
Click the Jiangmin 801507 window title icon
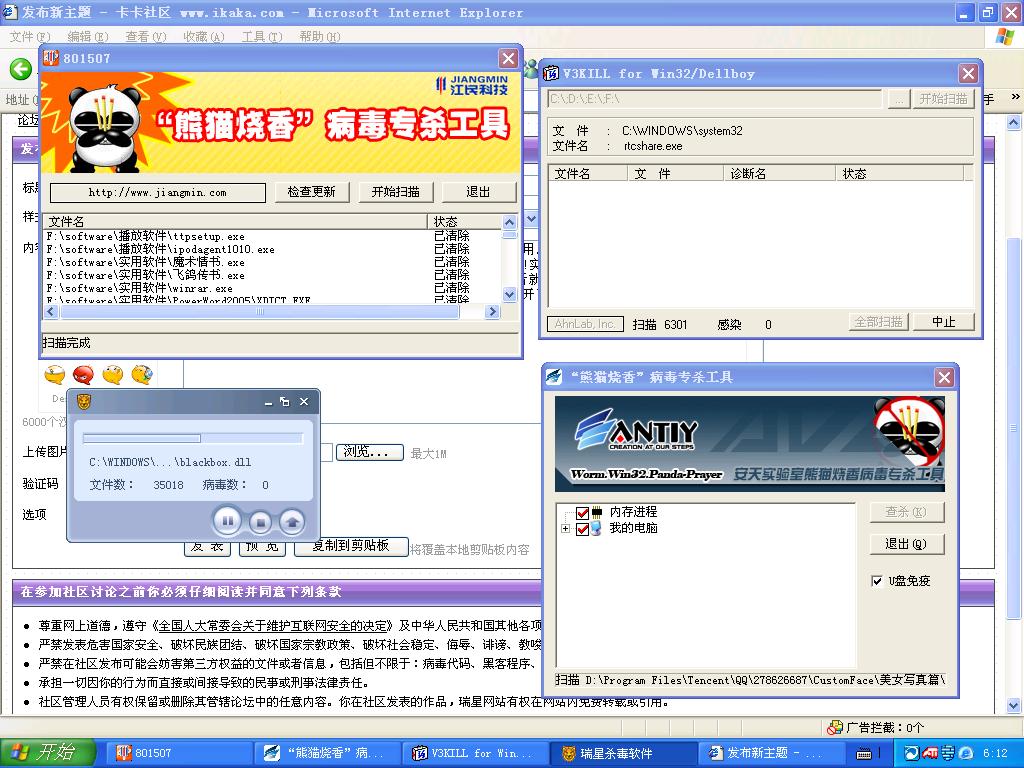coord(51,58)
